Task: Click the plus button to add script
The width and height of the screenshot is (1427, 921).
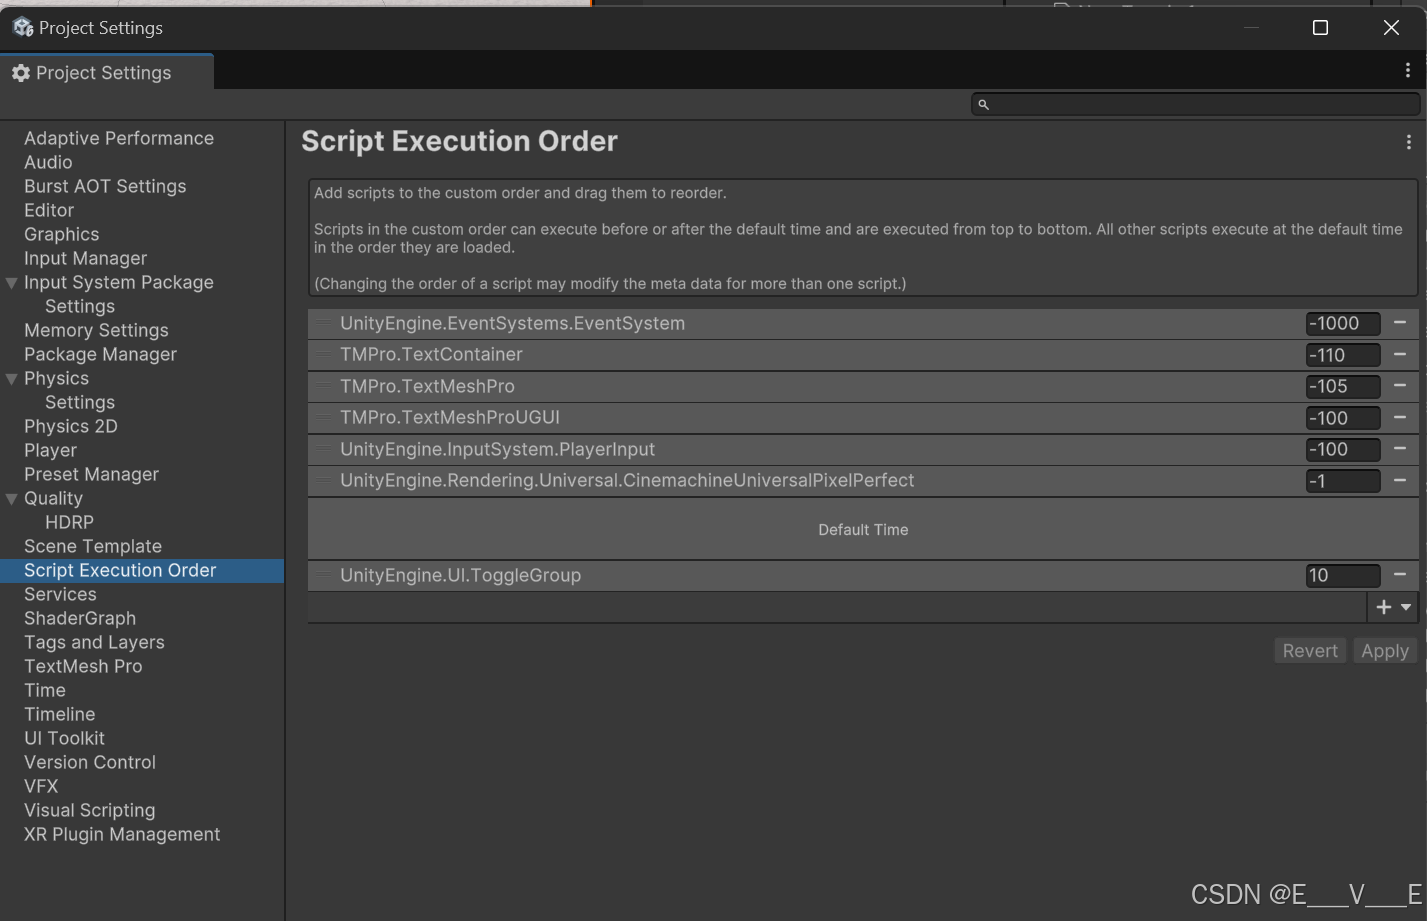Action: point(1384,607)
